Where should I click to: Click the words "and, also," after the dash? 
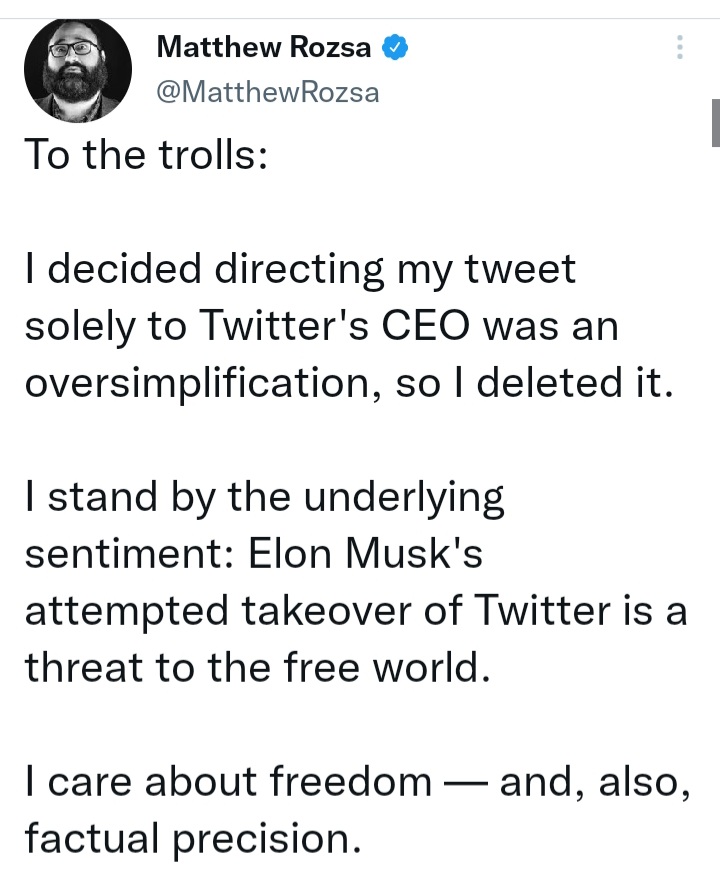click(595, 782)
